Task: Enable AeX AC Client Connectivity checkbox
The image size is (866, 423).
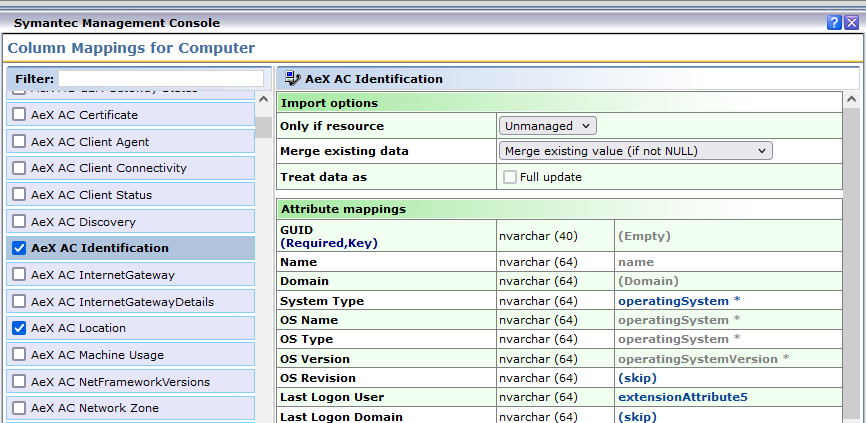Action: point(19,168)
